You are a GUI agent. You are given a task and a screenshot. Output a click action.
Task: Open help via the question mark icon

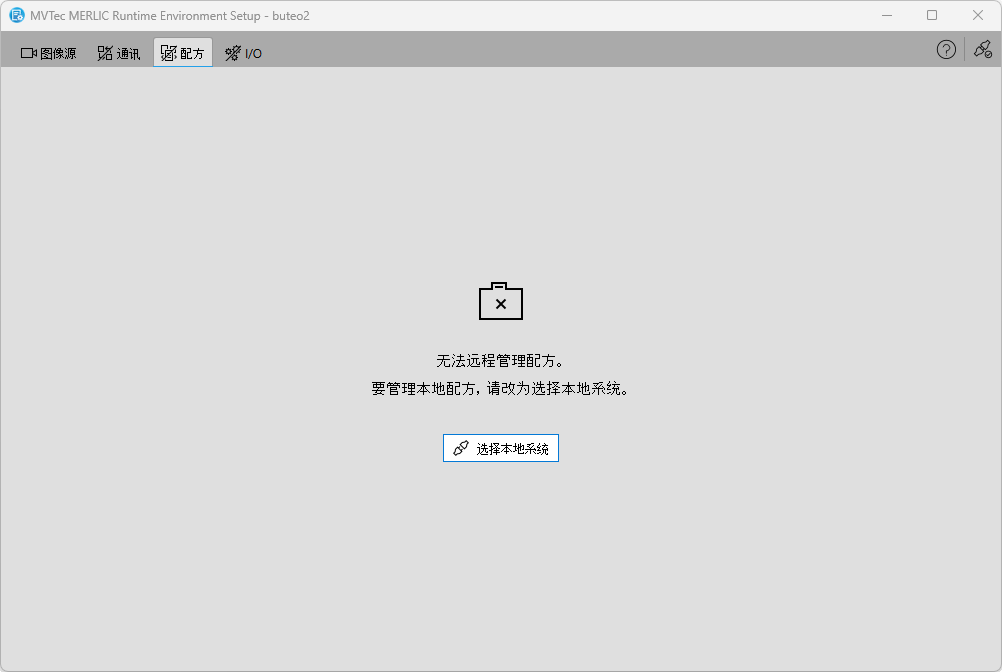coord(945,49)
